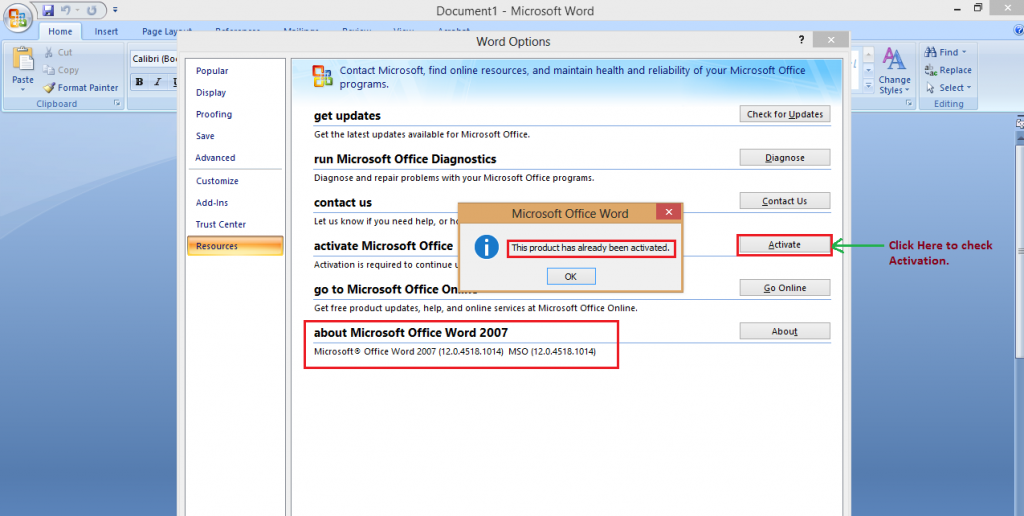This screenshot has width=1024, height=516.
Task: Open the Office Button menu
Action: pyautogui.click(x=18, y=18)
